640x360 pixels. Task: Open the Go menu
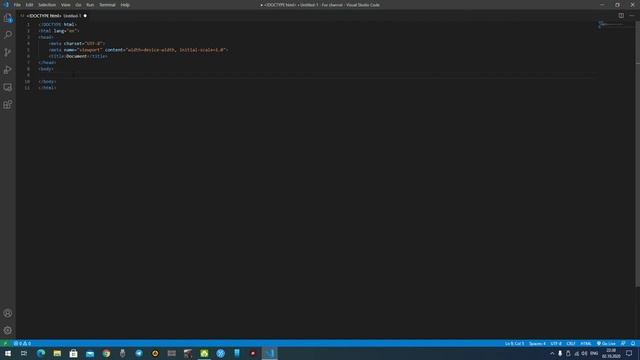click(78, 5)
